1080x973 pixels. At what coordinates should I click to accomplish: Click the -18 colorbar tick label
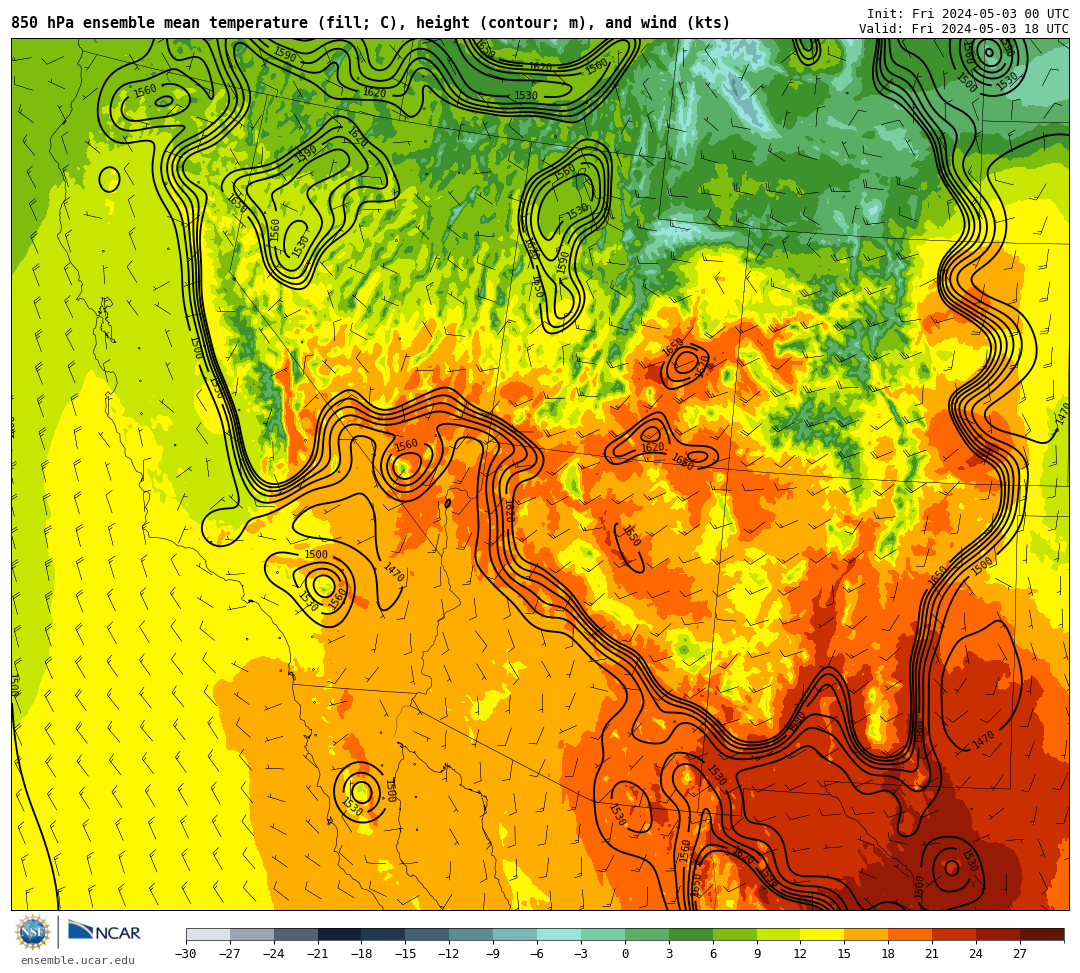tap(362, 954)
